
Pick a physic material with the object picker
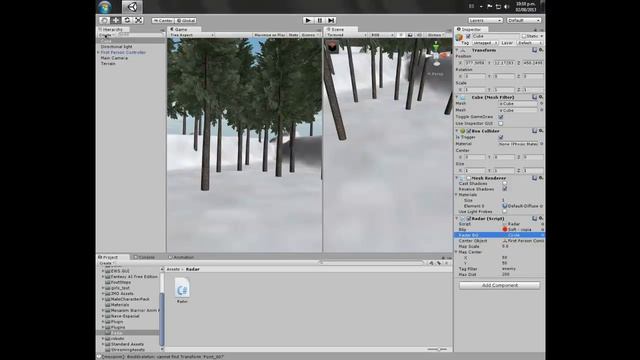pyautogui.click(x=542, y=144)
